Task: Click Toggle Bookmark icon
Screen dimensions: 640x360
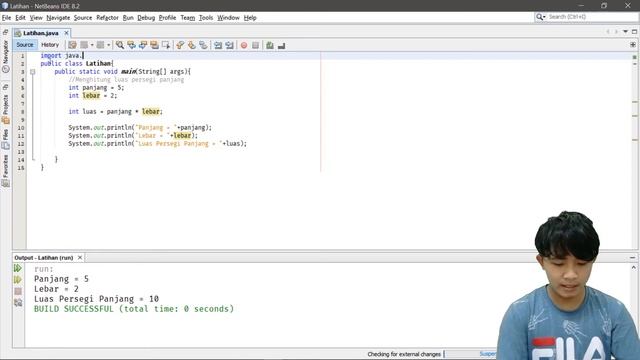Action: [x=203, y=45]
